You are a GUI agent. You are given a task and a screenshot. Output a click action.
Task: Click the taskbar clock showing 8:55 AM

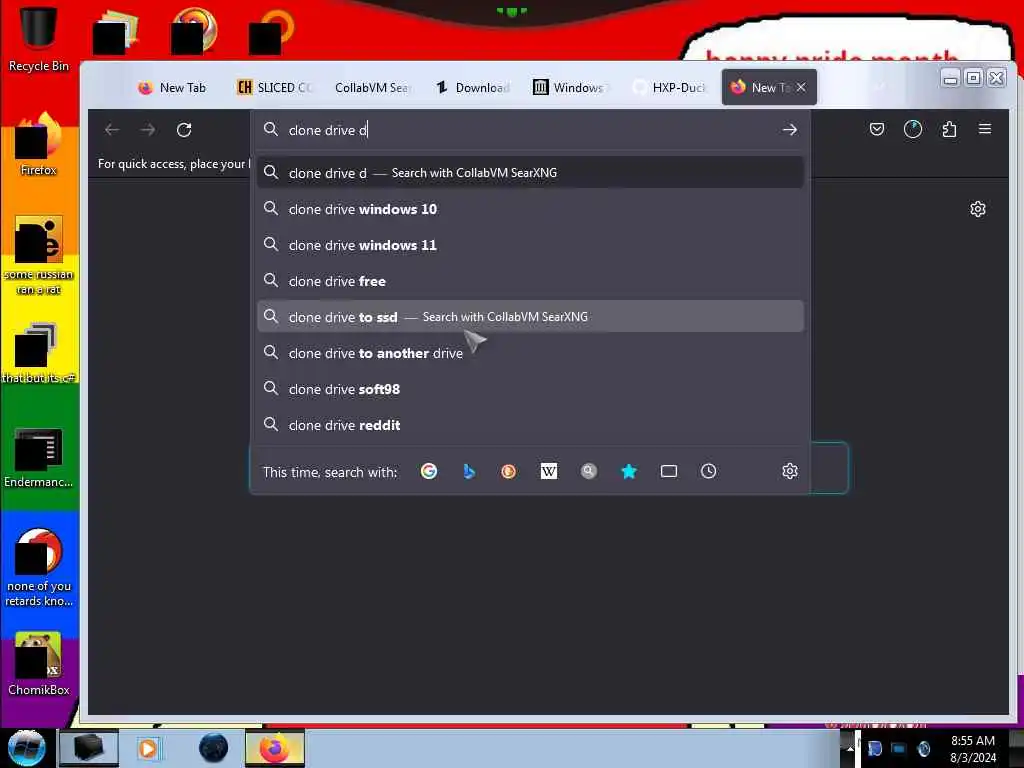pyautogui.click(x=972, y=748)
